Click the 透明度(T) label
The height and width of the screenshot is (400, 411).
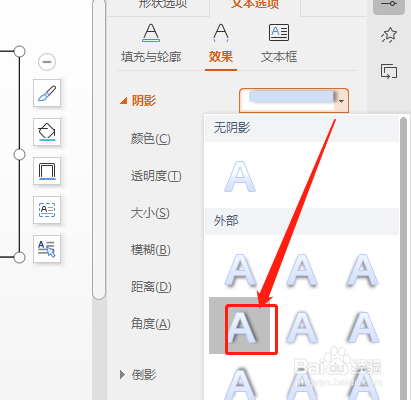tap(156, 176)
